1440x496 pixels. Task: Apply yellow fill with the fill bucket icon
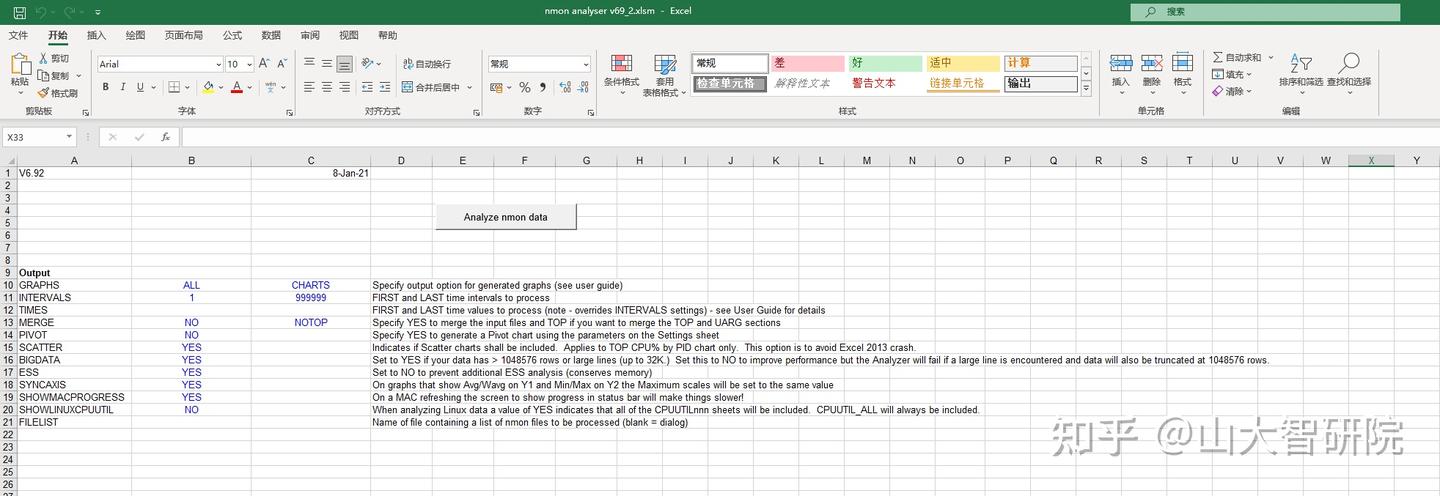pos(207,87)
